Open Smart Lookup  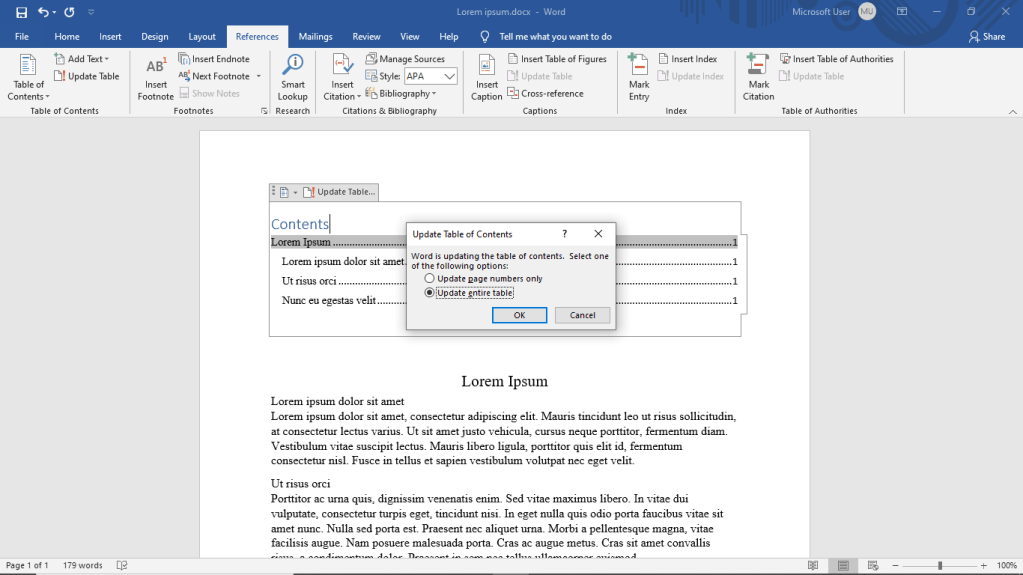(x=292, y=78)
